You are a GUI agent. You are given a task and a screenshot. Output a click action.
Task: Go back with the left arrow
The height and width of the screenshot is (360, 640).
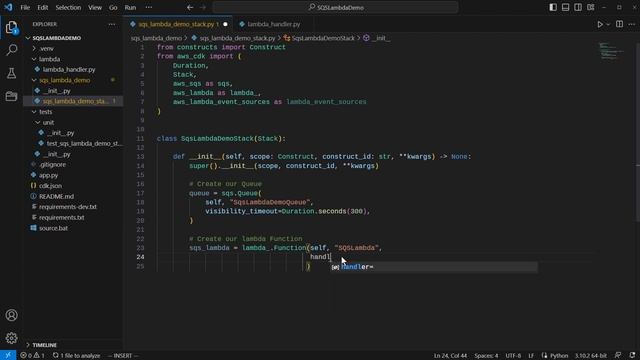190,7
